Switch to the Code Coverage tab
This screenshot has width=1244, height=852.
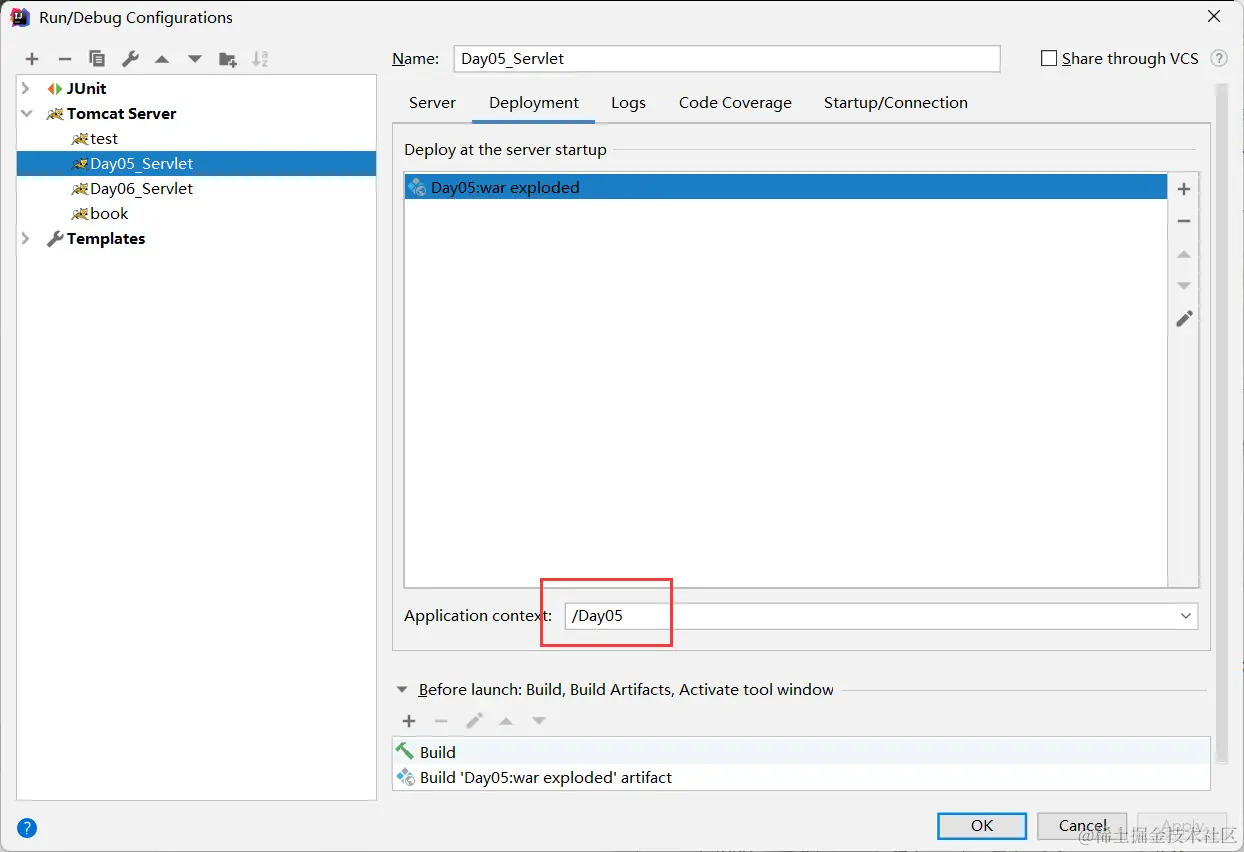(735, 103)
